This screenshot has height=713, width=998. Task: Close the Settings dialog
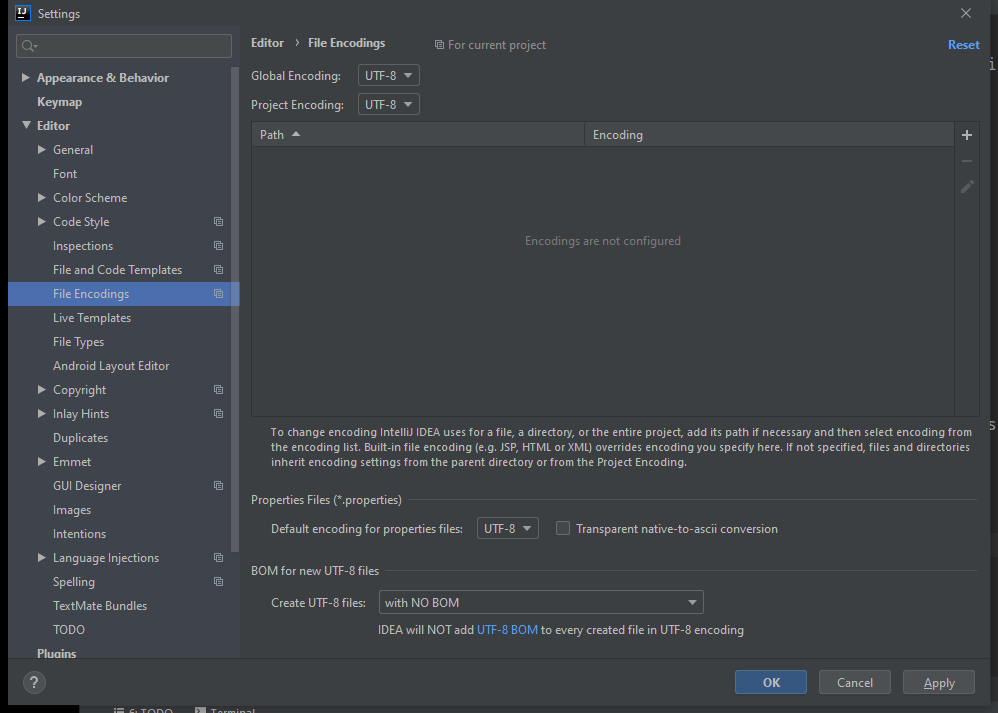(x=966, y=13)
